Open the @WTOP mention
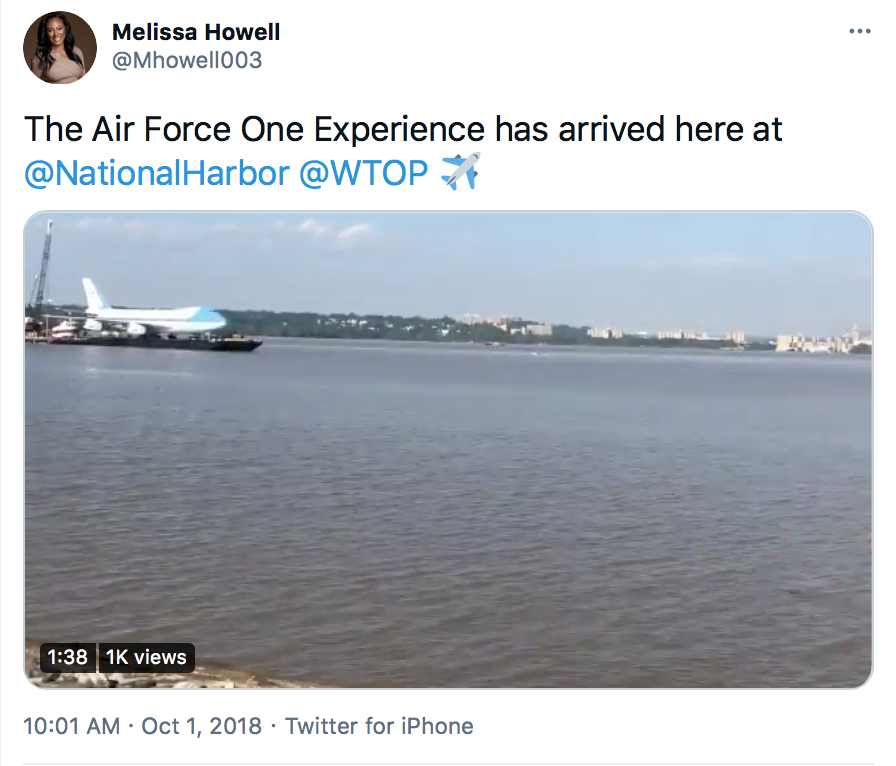 [x=363, y=173]
